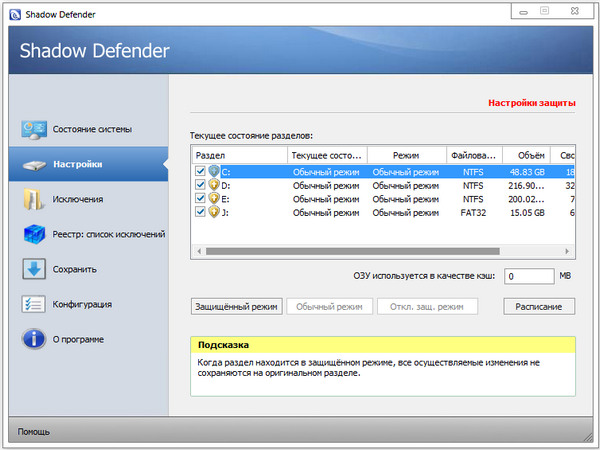600x450 pixels.
Task: Open the Исключения section
Action: (78, 199)
